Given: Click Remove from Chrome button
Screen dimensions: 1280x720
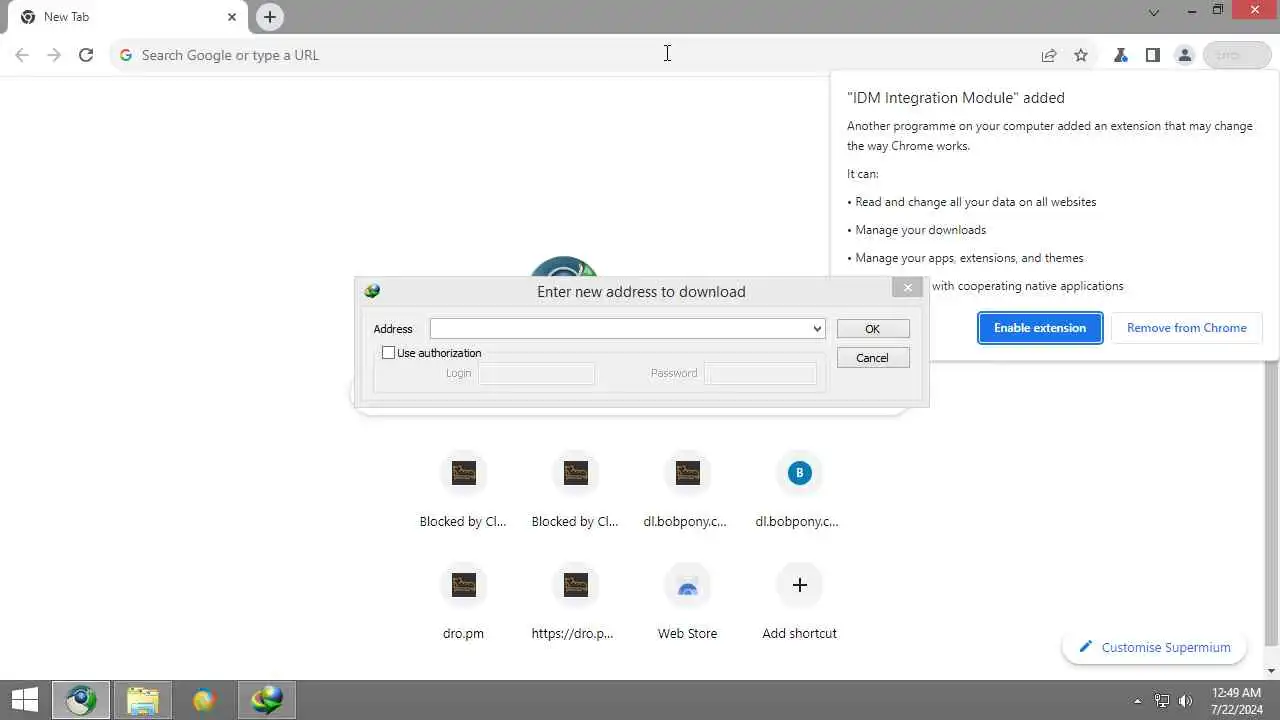Looking at the screenshot, I should point(1186,328).
